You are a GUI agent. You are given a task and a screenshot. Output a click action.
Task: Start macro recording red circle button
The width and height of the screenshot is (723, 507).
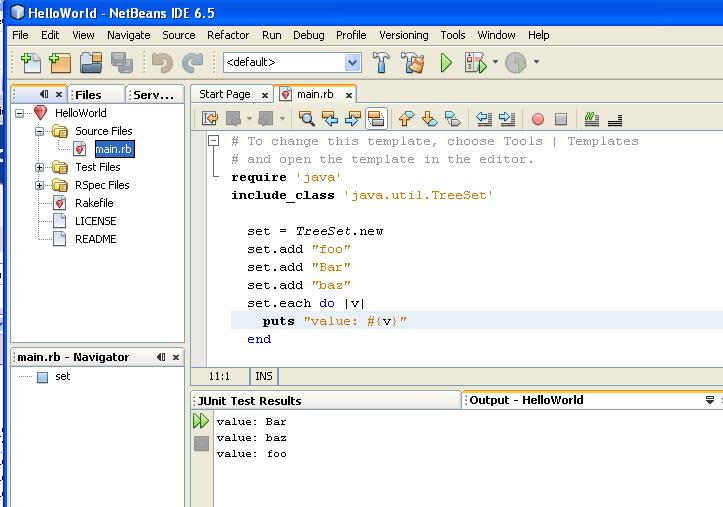[x=538, y=119]
